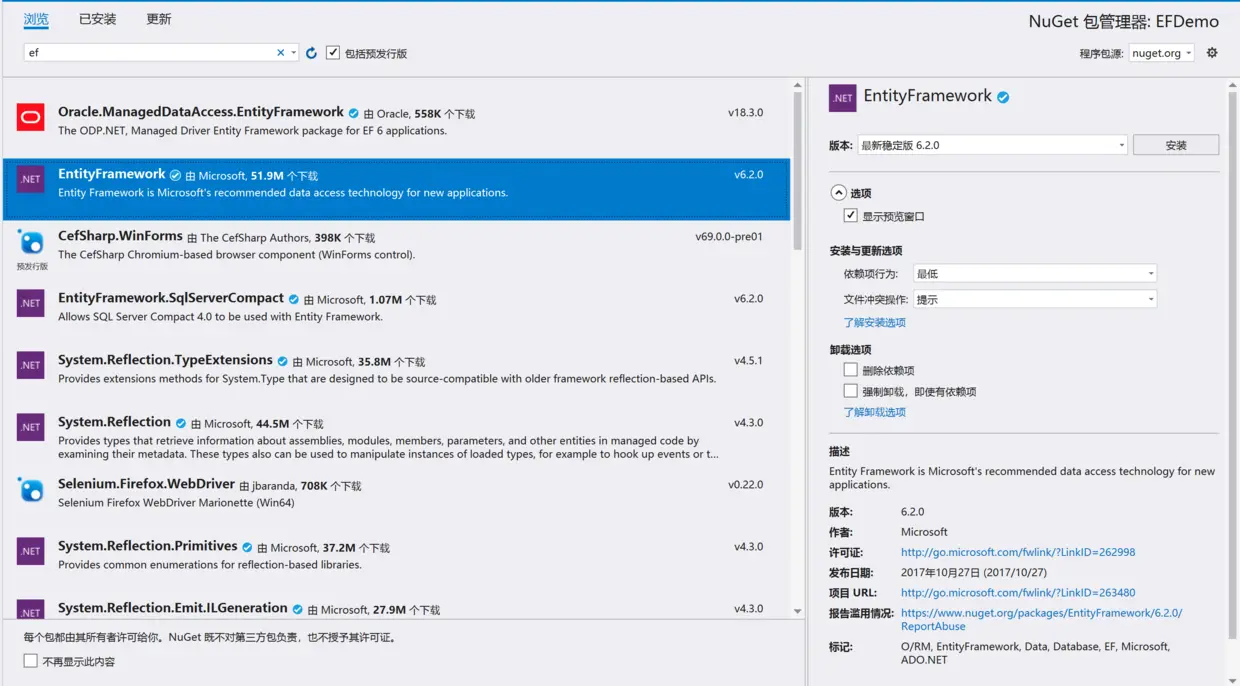This screenshot has width=1240, height=686.
Task: Click the Oracle.ManagedDataAccess package icon
Action: click(31, 118)
